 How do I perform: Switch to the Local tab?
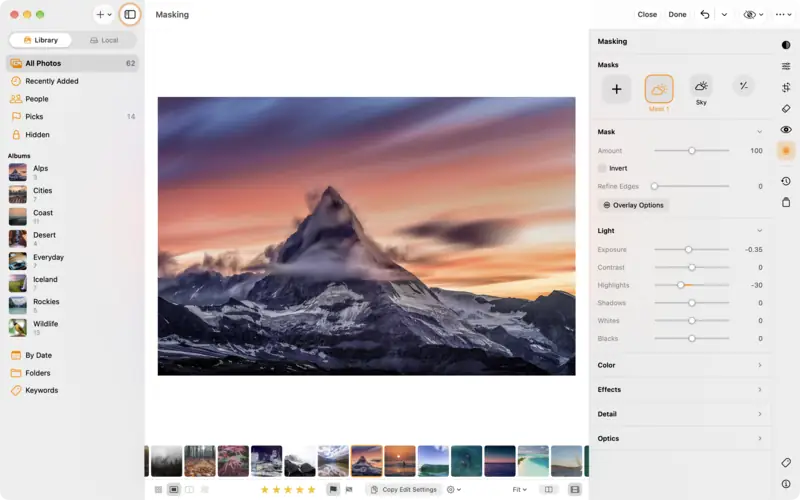point(104,40)
